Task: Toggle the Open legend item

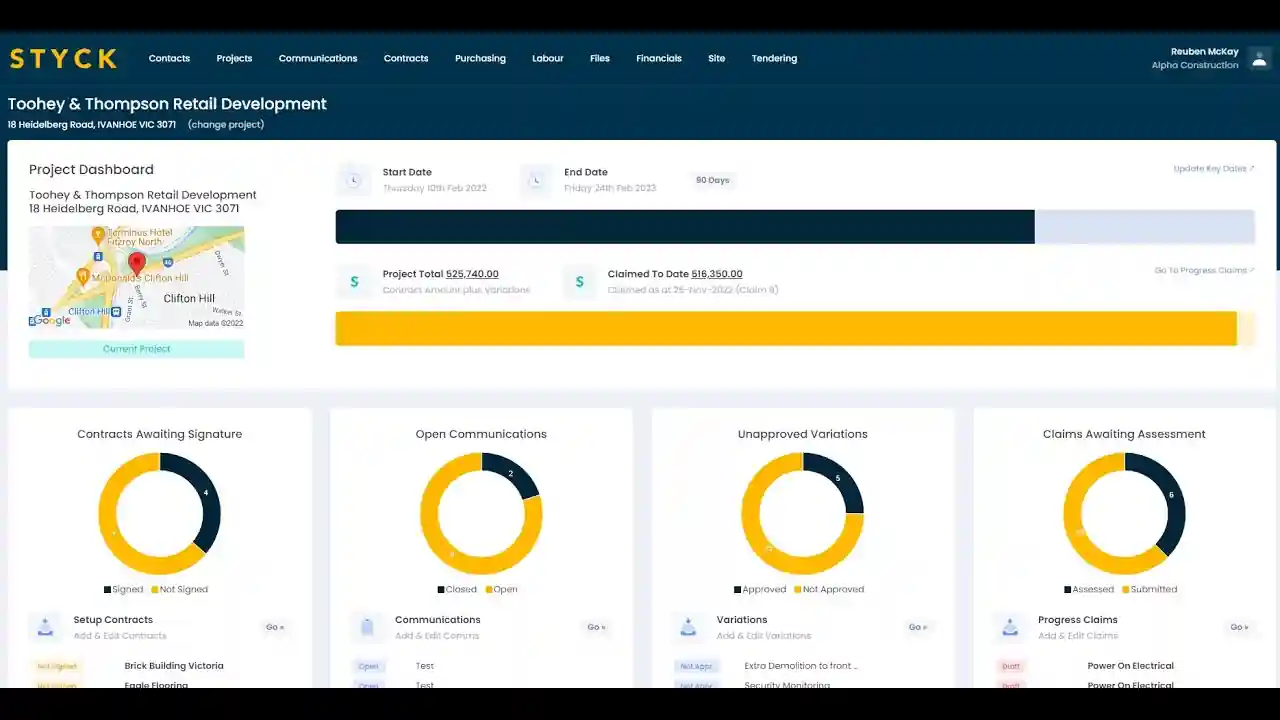Action: 501,589
